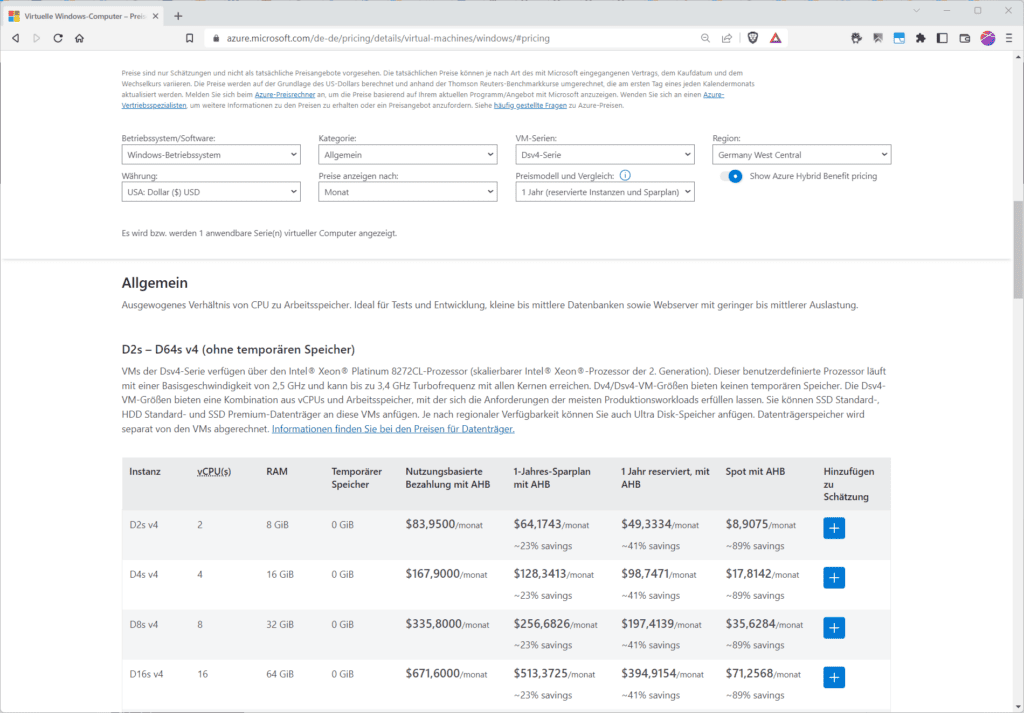Open the Preismodell dropdown showing 1 Jahr
The height and width of the screenshot is (713, 1024).
click(605, 192)
